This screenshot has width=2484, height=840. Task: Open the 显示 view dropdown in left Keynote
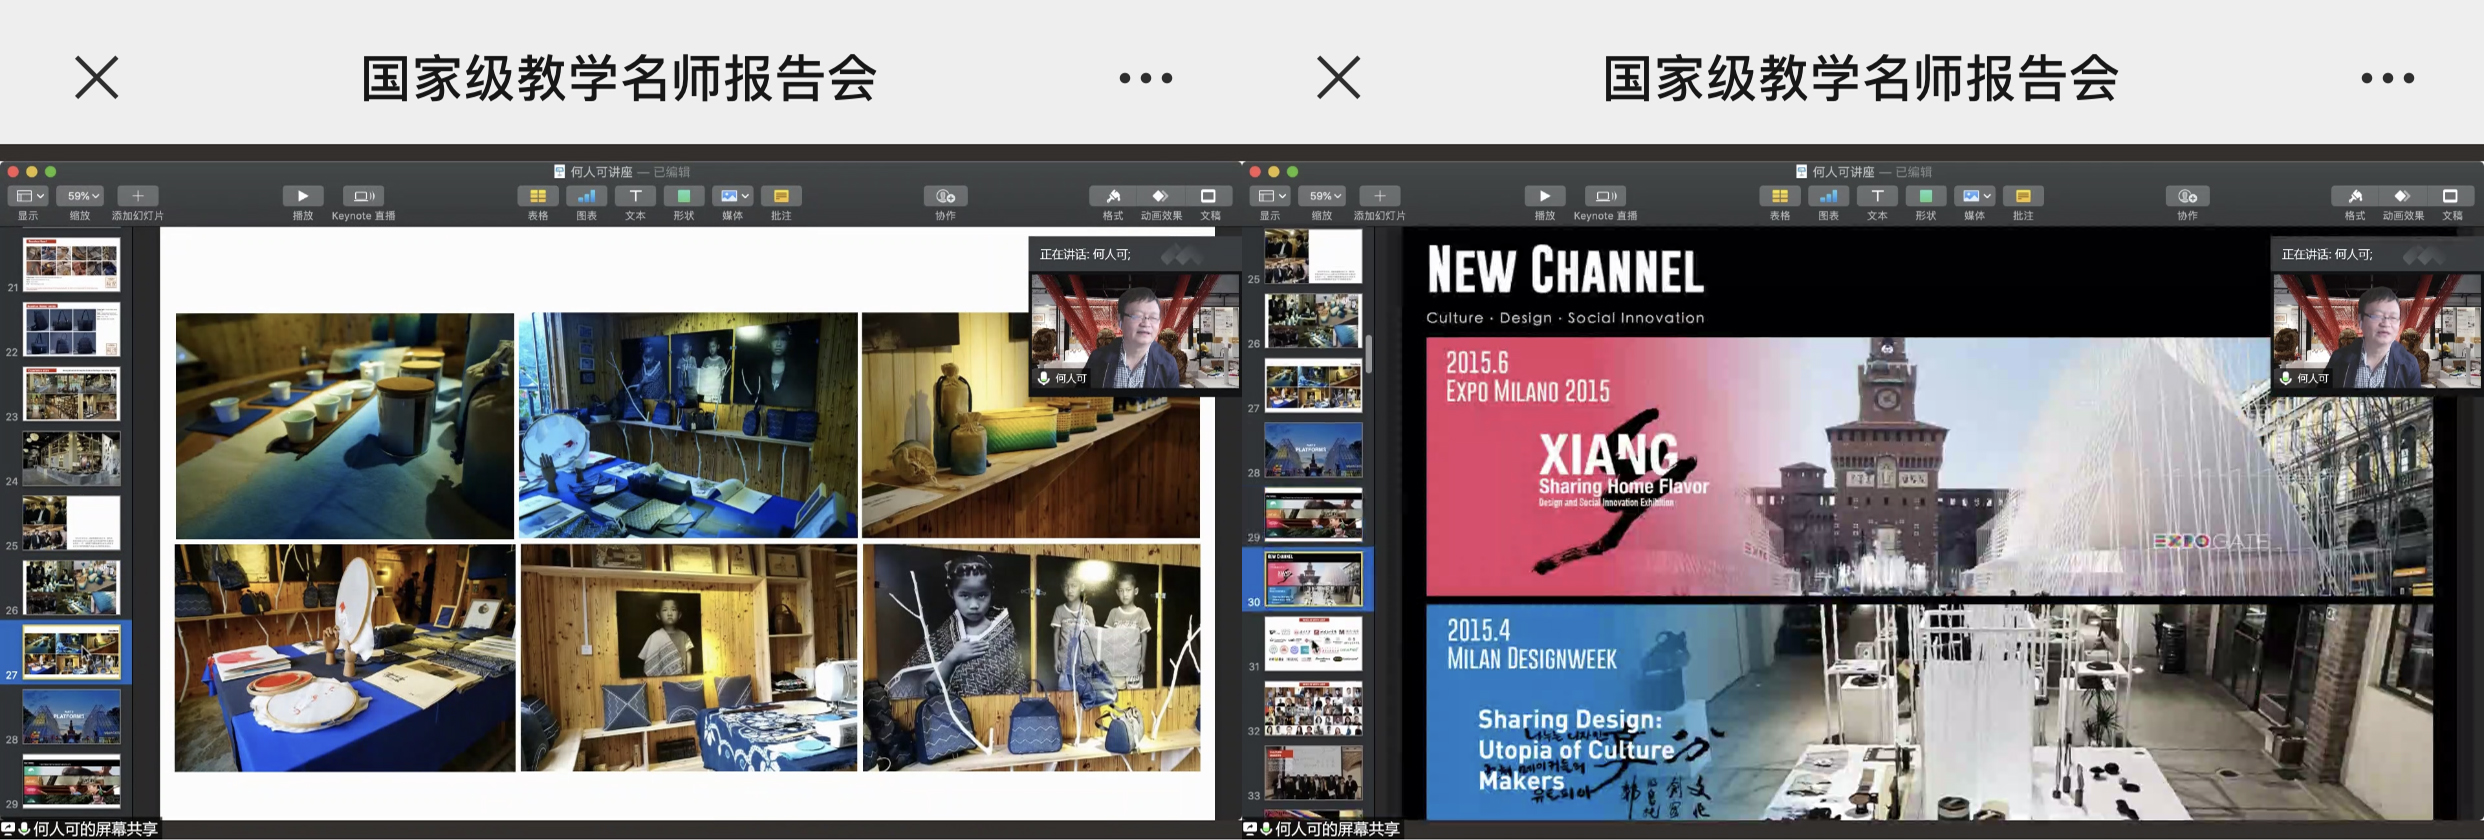point(28,196)
